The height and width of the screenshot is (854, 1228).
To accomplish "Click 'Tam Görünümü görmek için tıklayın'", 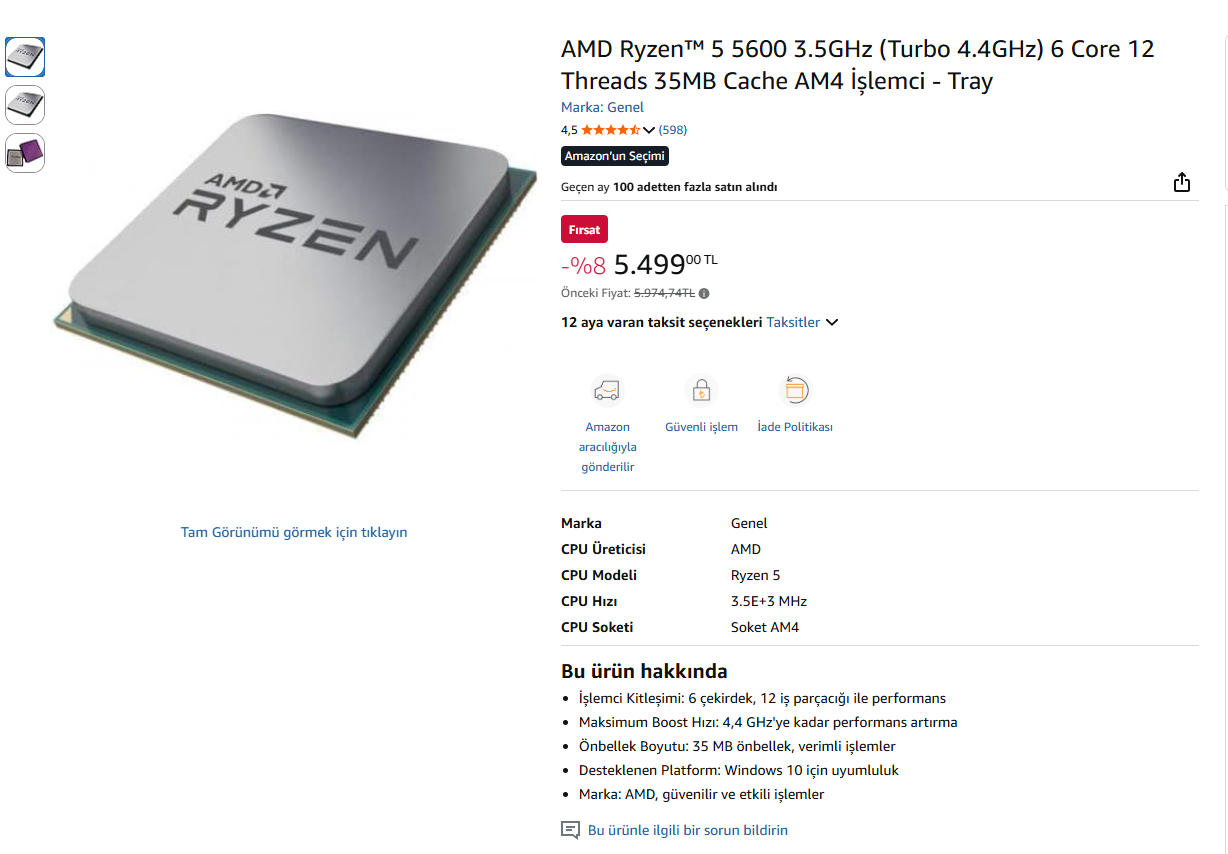I will pyautogui.click(x=294, y=532).
